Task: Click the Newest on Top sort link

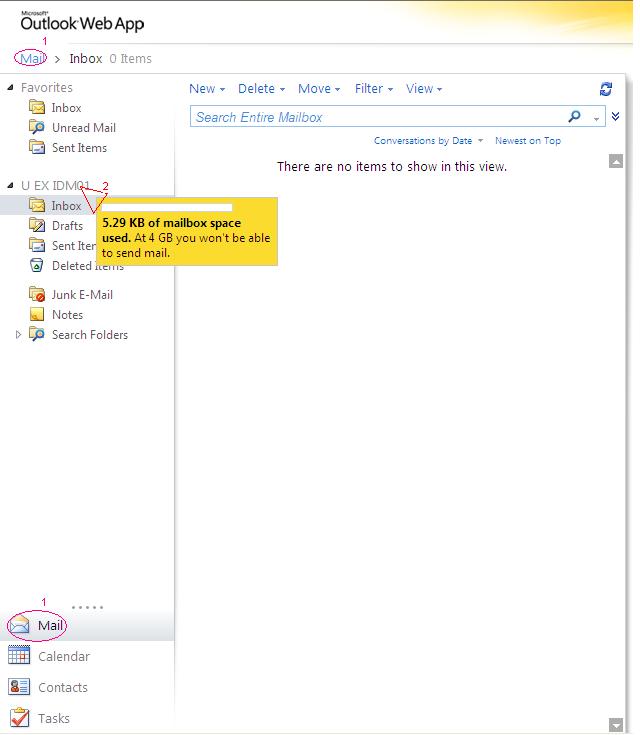Action: (x=527, y=141)
